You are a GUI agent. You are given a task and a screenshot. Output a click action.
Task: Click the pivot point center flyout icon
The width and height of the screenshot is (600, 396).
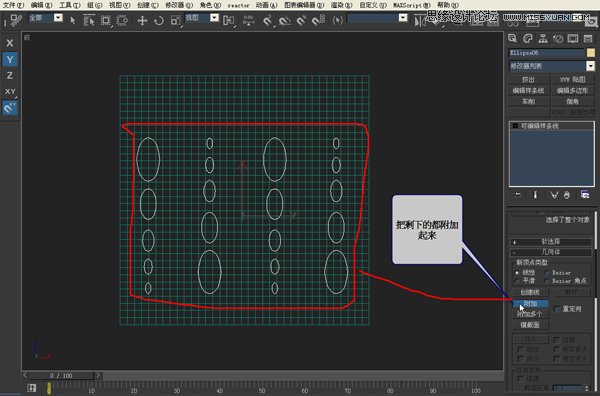point(228,20)
